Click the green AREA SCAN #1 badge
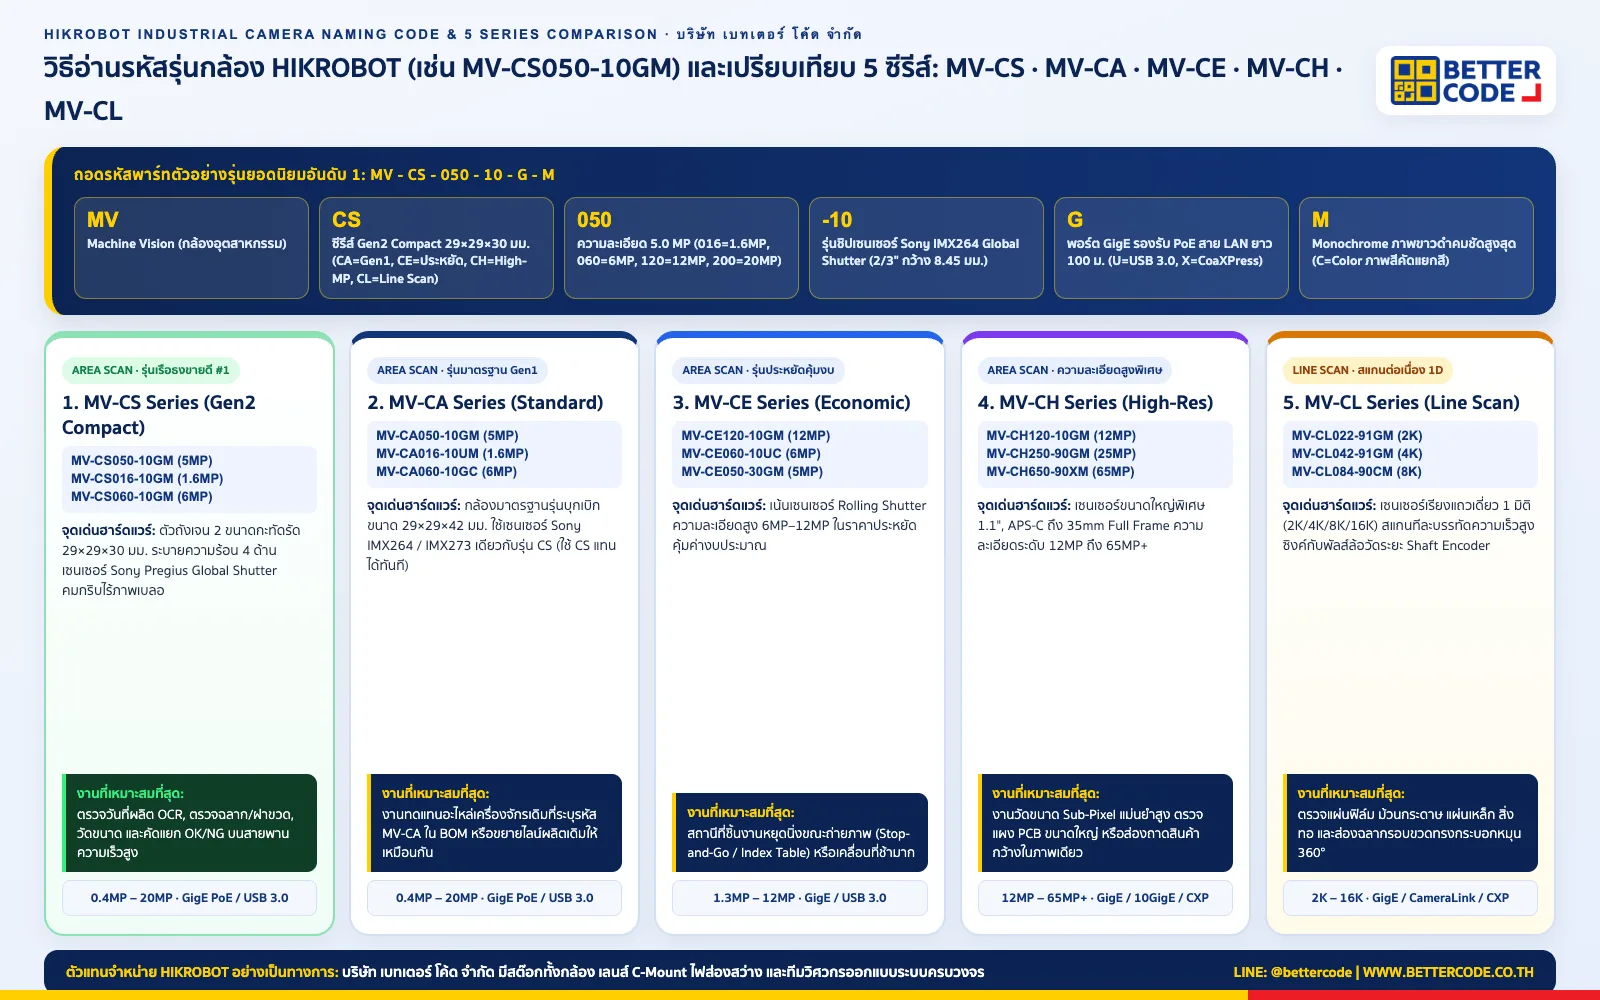The height and width of the screenshot is (1000, 1600). click(x=151, y=370)
